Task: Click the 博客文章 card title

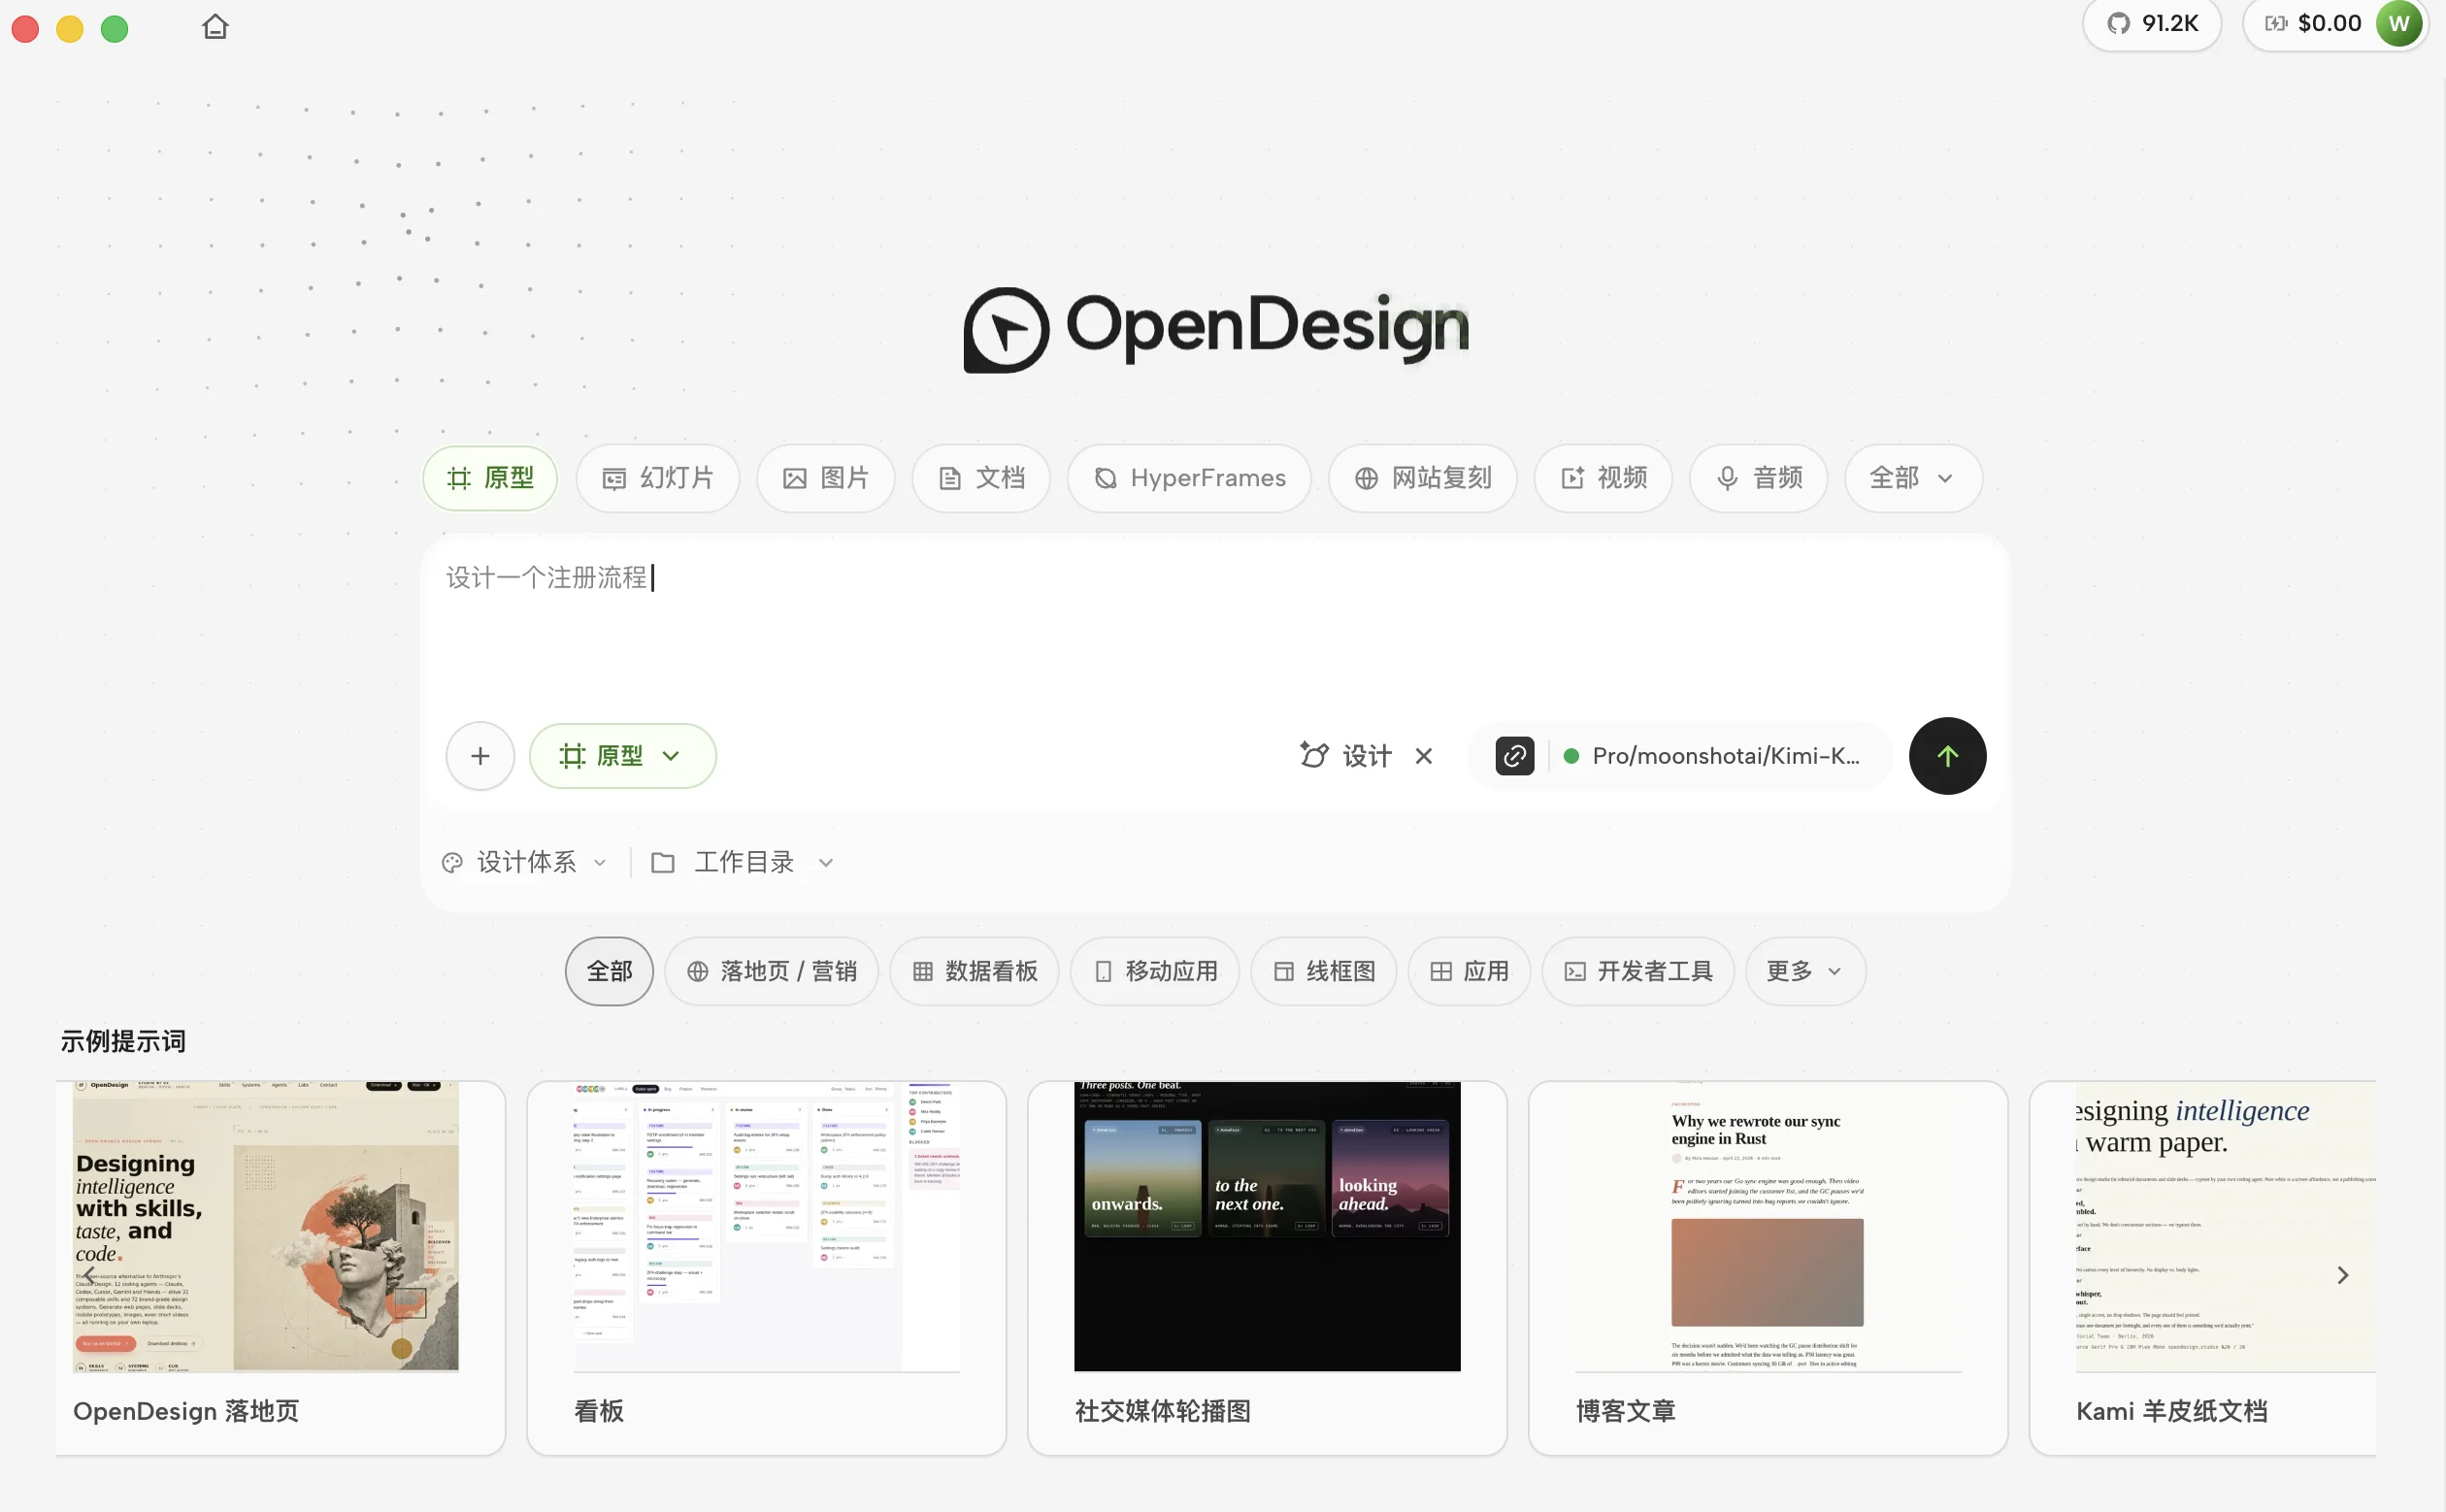Action: pos(1625,1411)
